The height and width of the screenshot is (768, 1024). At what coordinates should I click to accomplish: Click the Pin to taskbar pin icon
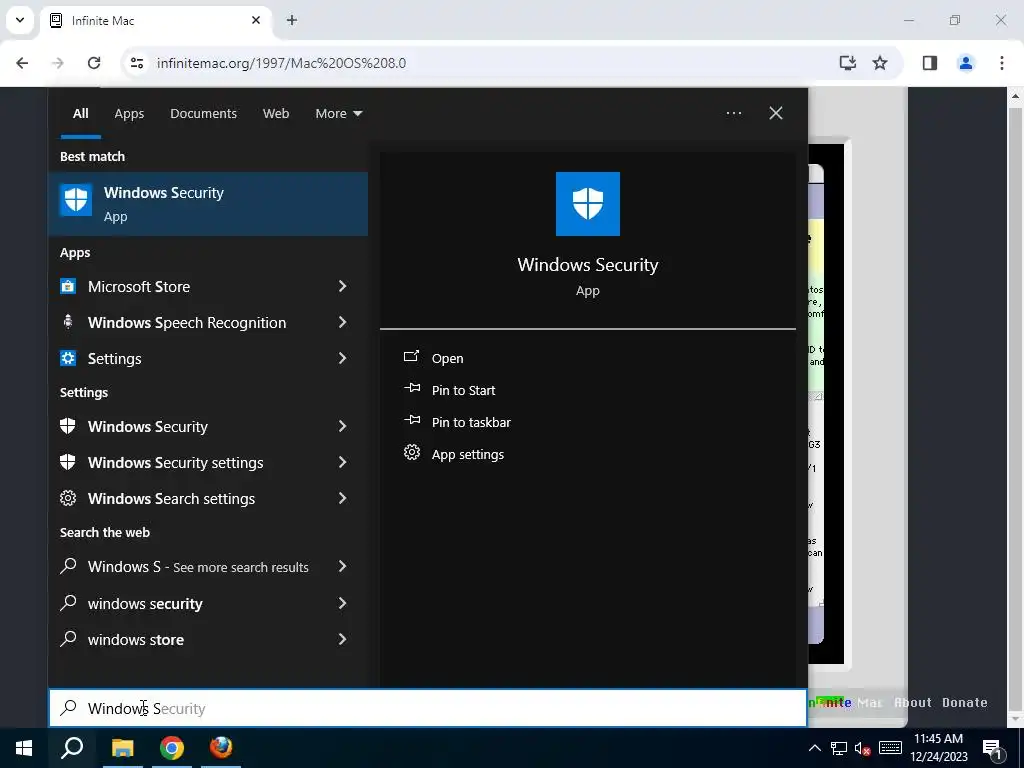point(411,421)
